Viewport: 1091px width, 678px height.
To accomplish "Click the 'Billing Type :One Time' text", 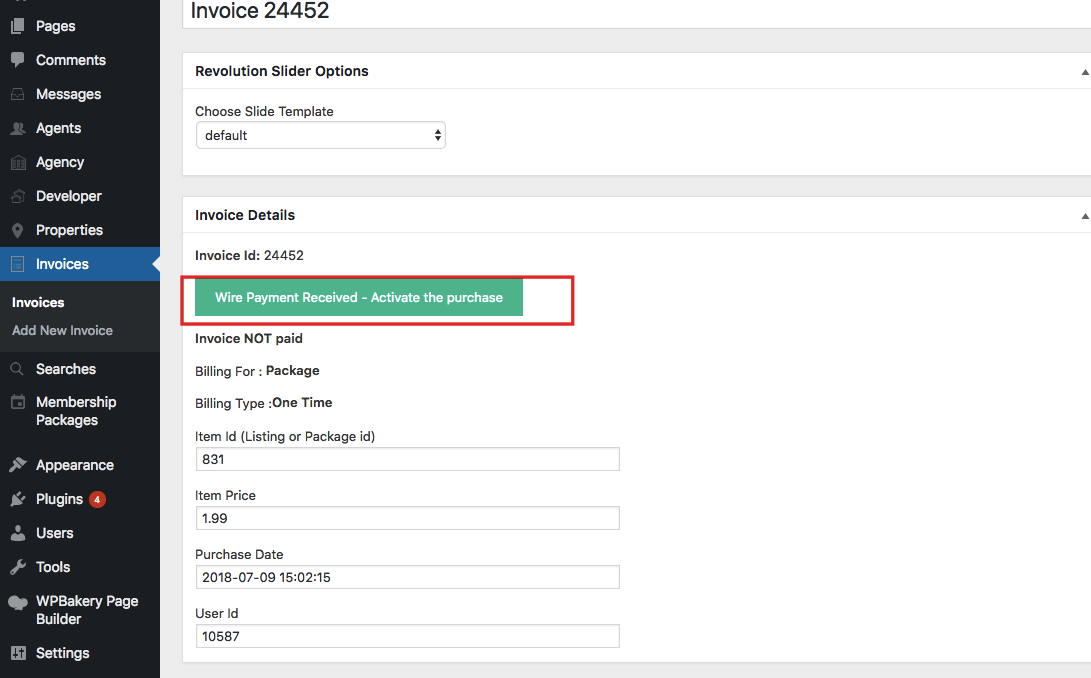I will pos(263,403).
